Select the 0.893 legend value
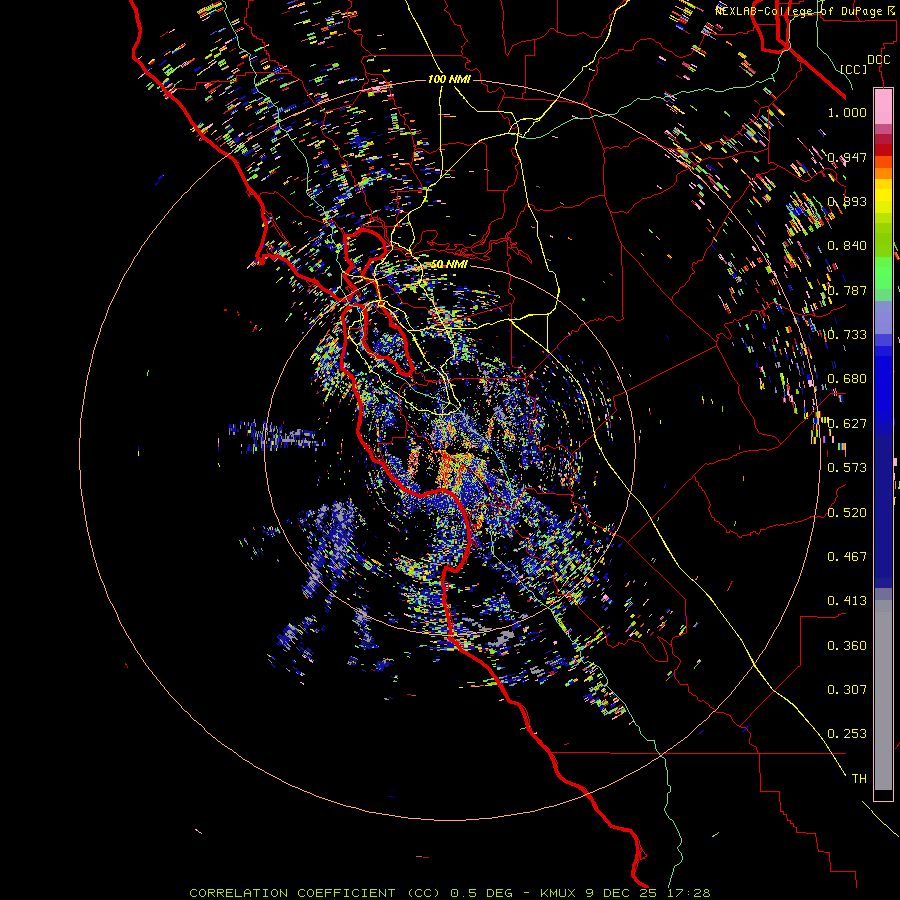Screen dimensions: 900x900 click(847, 201)
